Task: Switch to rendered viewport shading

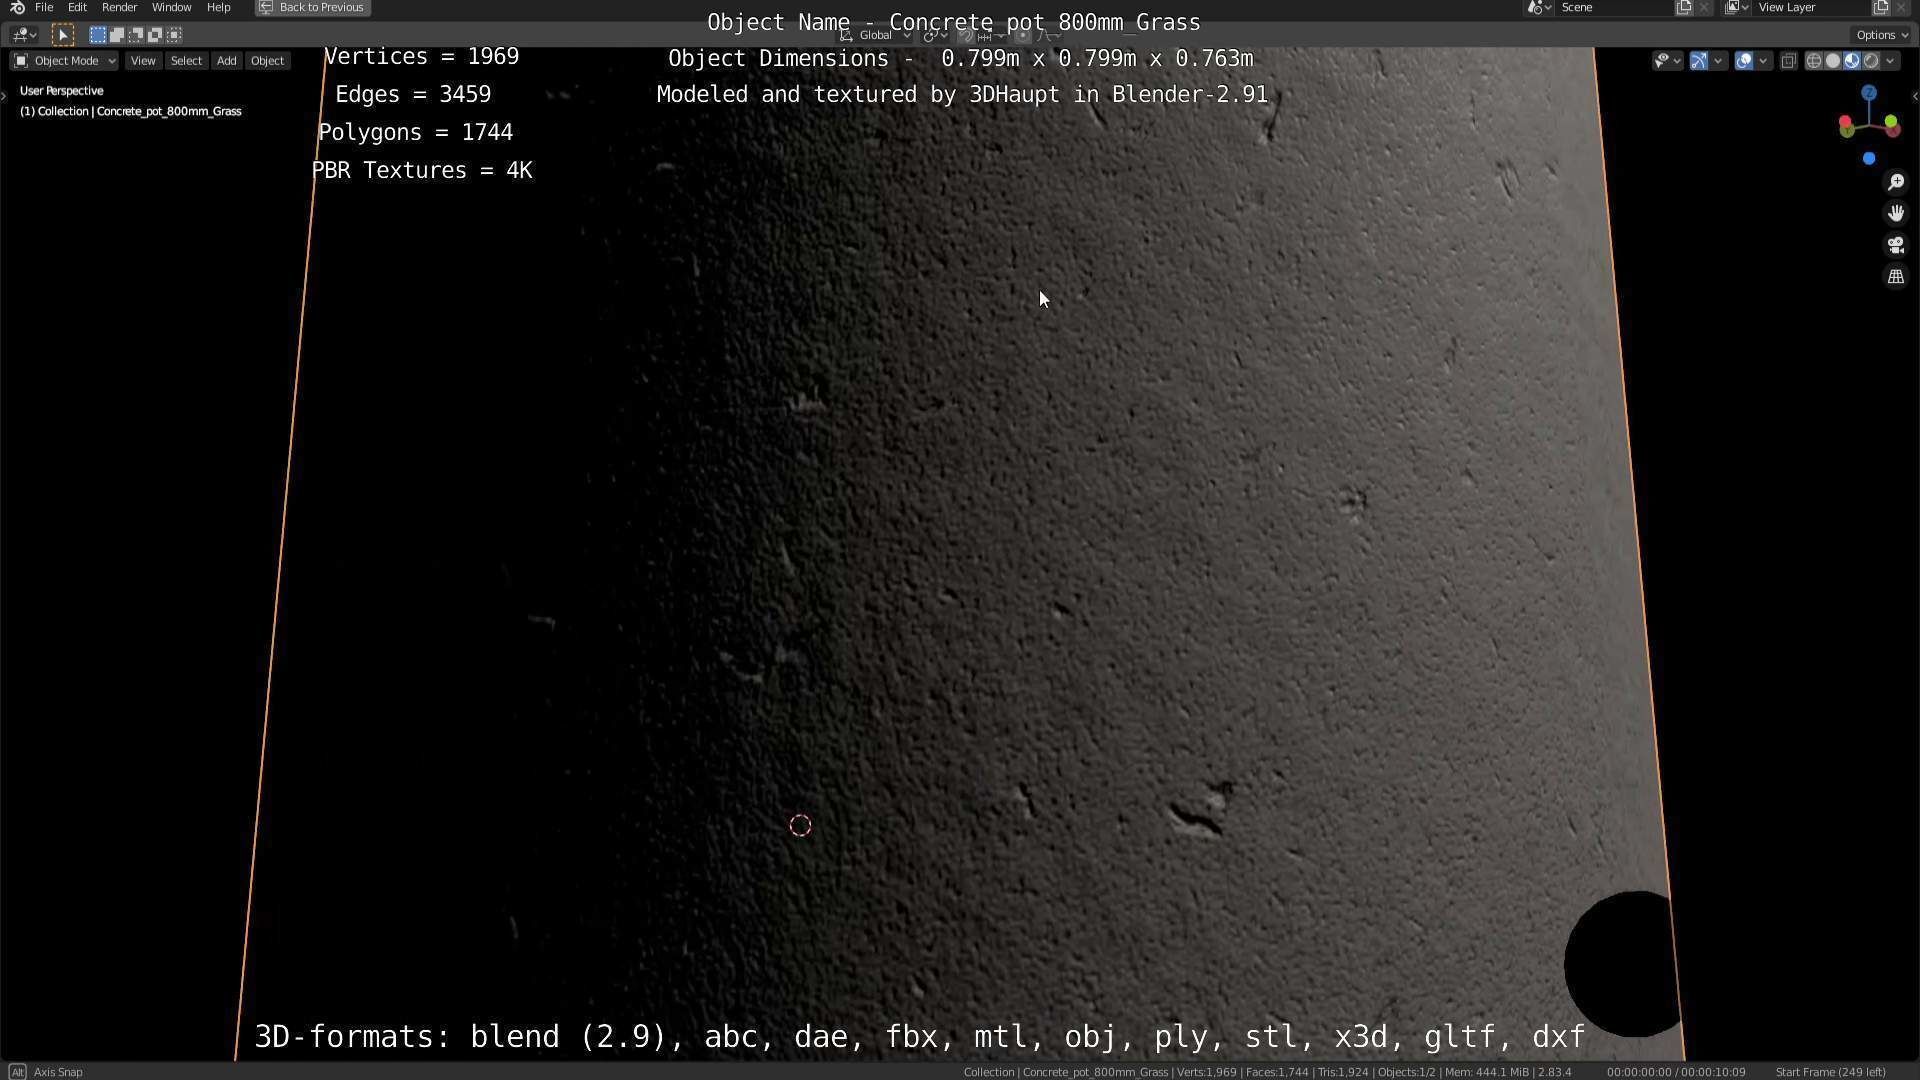Action: 1871,61
